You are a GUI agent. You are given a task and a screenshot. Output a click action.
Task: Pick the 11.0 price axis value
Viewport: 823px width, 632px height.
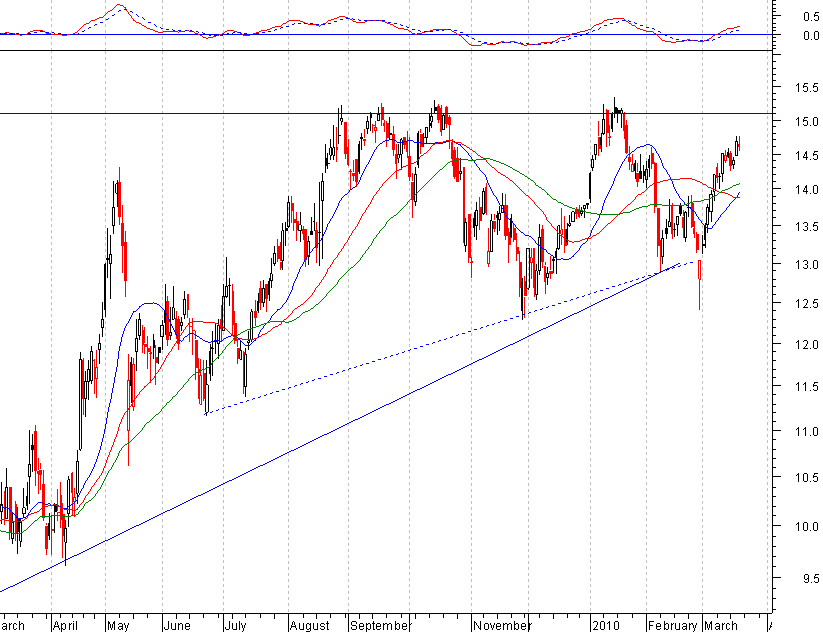(807, 431)
